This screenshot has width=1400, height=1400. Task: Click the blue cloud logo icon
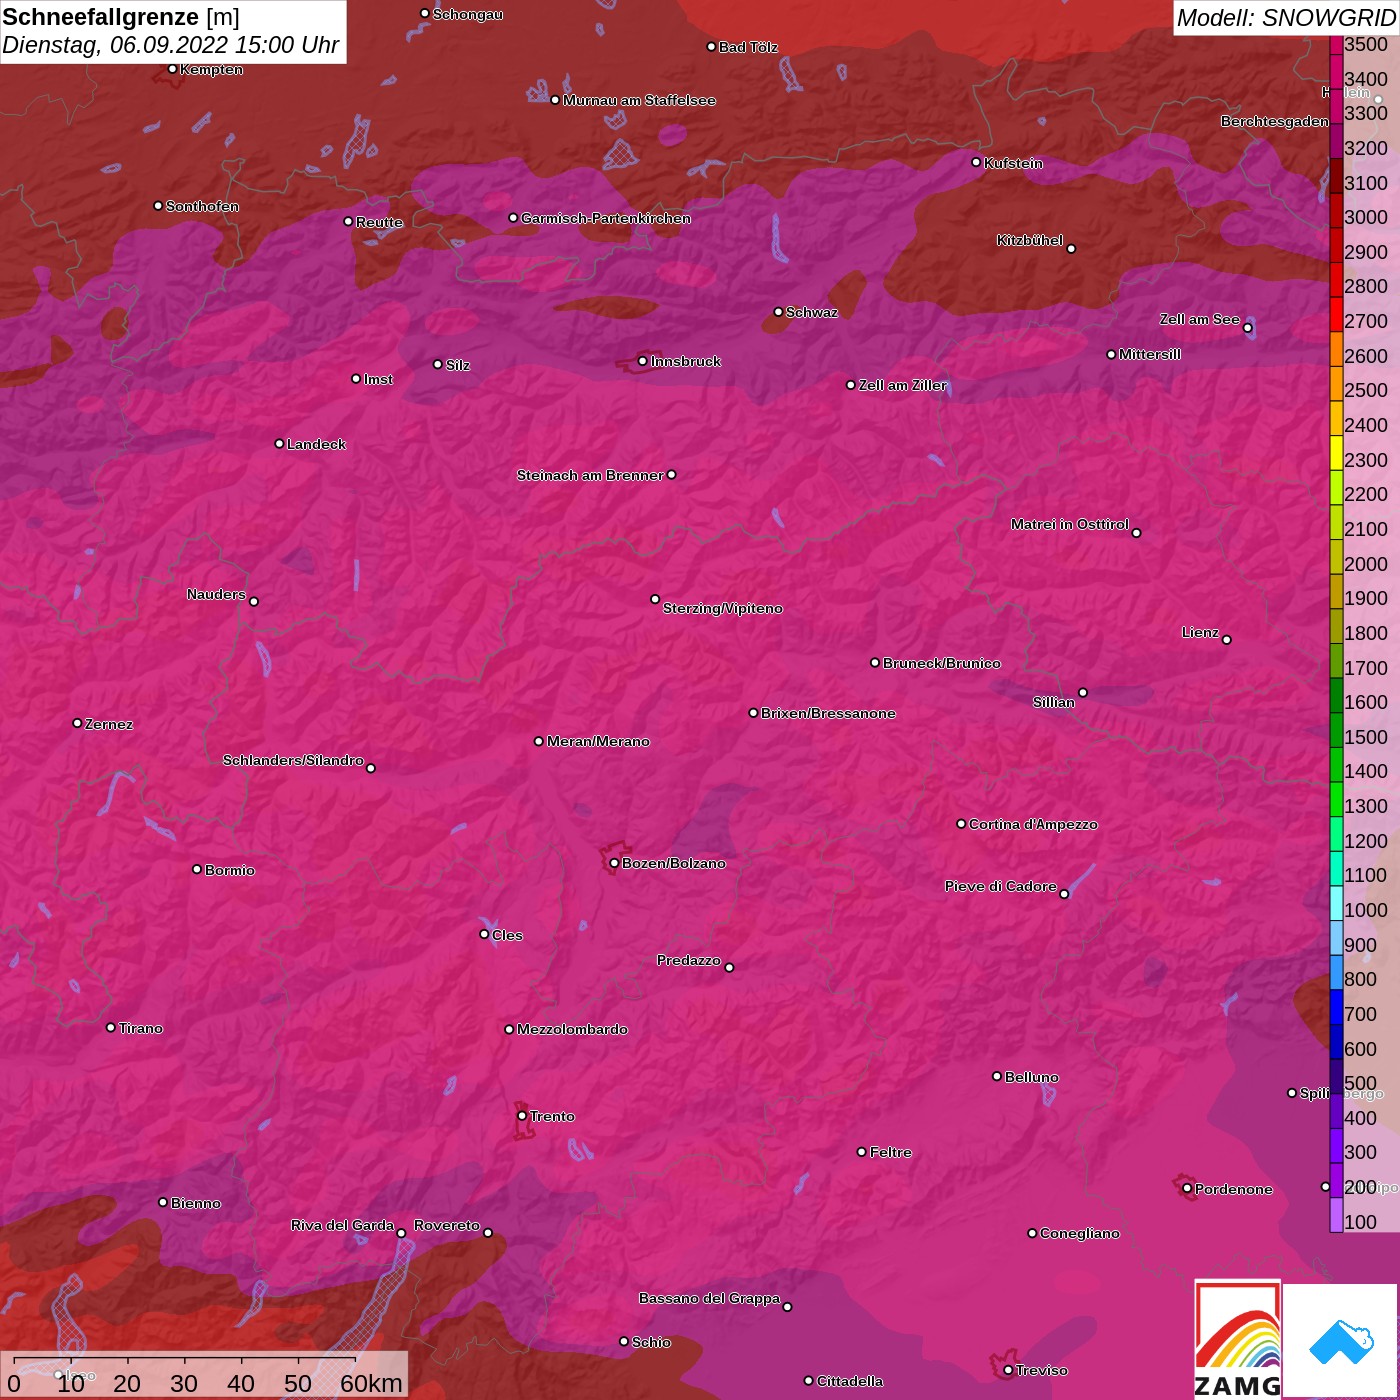coord(1340,1340)
